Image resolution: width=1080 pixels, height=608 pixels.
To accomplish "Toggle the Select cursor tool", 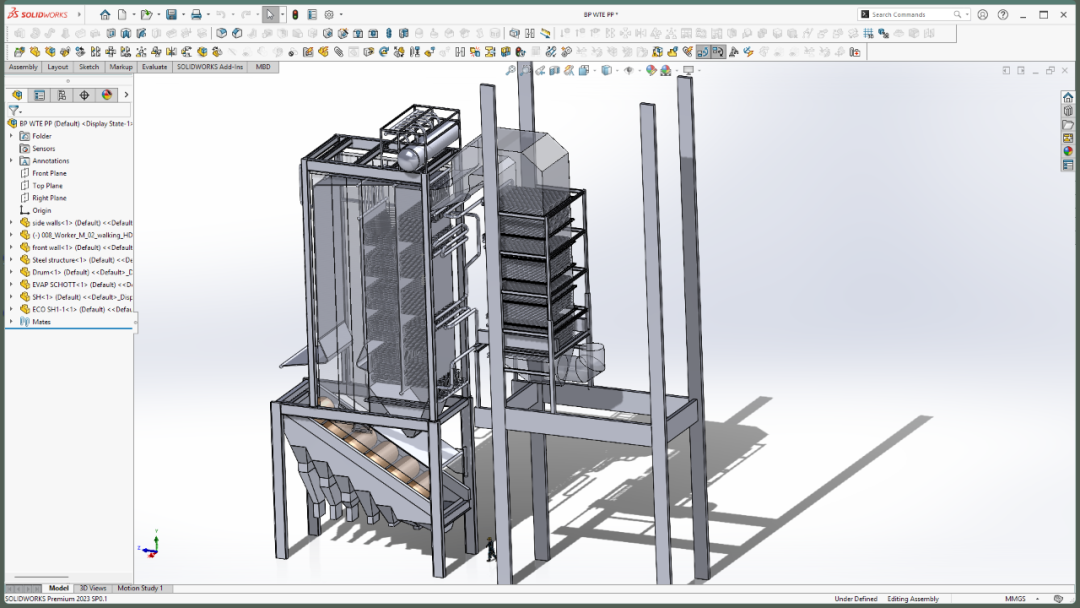I will click(x=270, y=14).
